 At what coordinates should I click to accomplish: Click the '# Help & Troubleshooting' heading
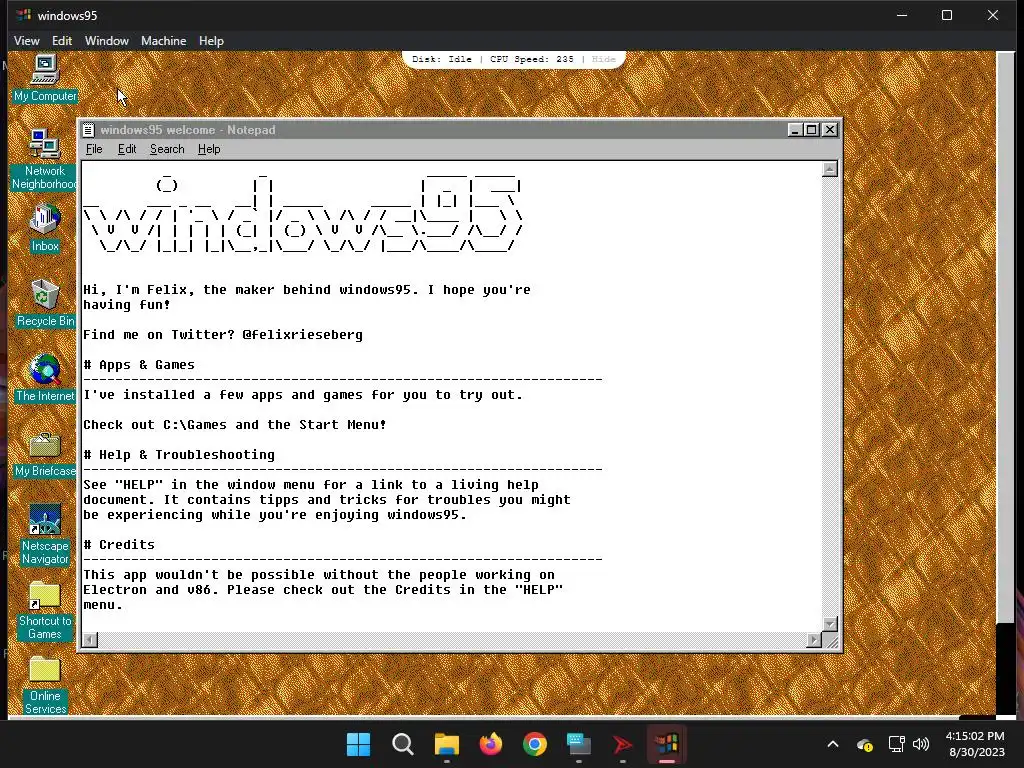tap(179, 455)
